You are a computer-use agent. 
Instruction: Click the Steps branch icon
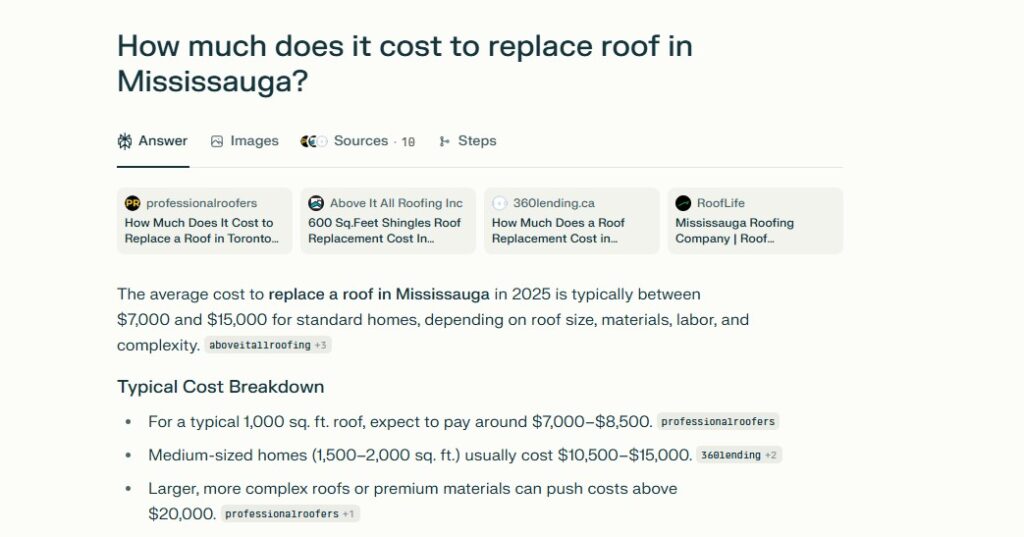[x=444, y=141]
